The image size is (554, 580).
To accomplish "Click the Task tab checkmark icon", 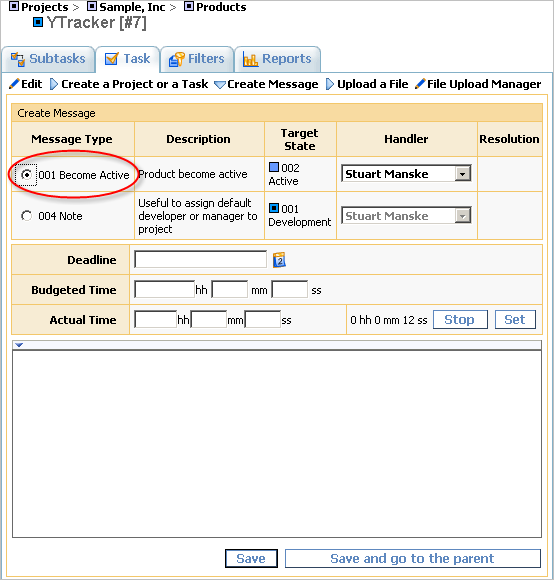I will click(x=112, y=59).
